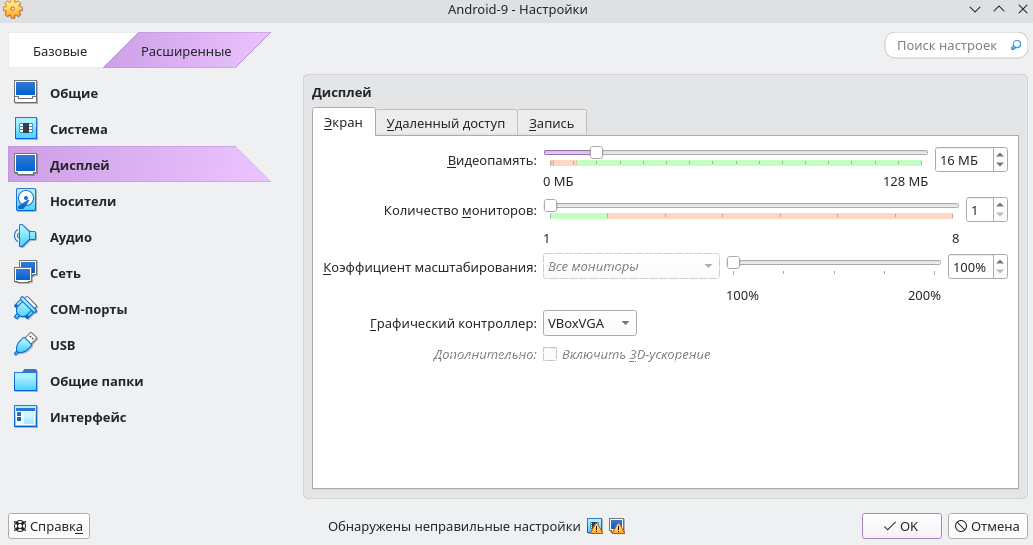The width and height of the screenshot is (1033, 545).
Task: Click the Видеопамять slider handle
Action: (596, 152)
